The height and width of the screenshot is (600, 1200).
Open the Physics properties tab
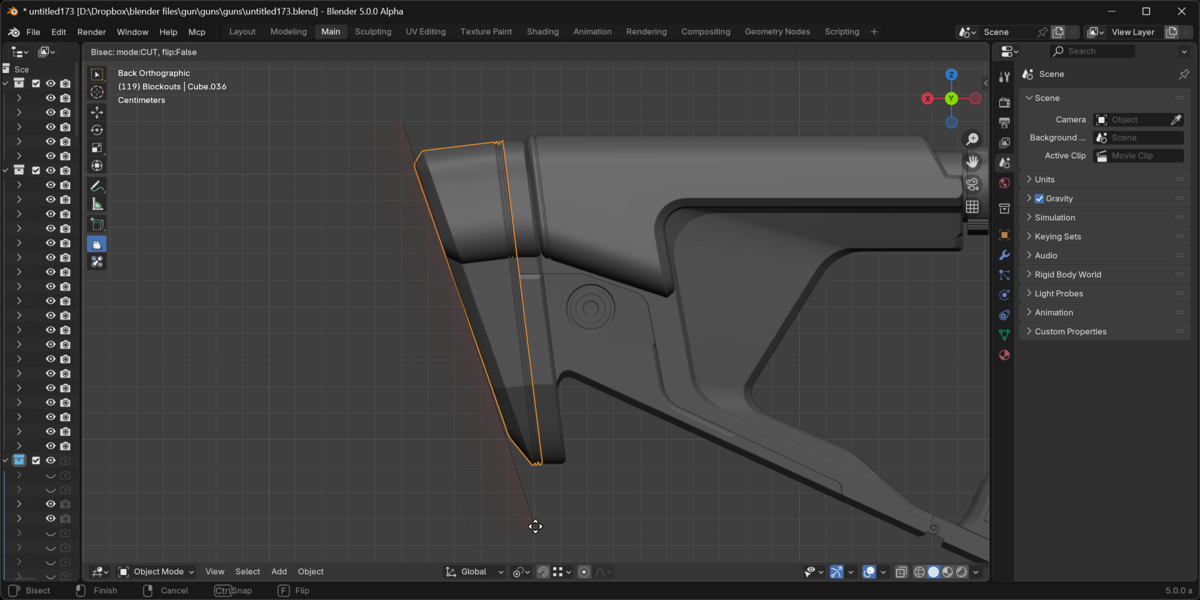(x=1004, y=294)
